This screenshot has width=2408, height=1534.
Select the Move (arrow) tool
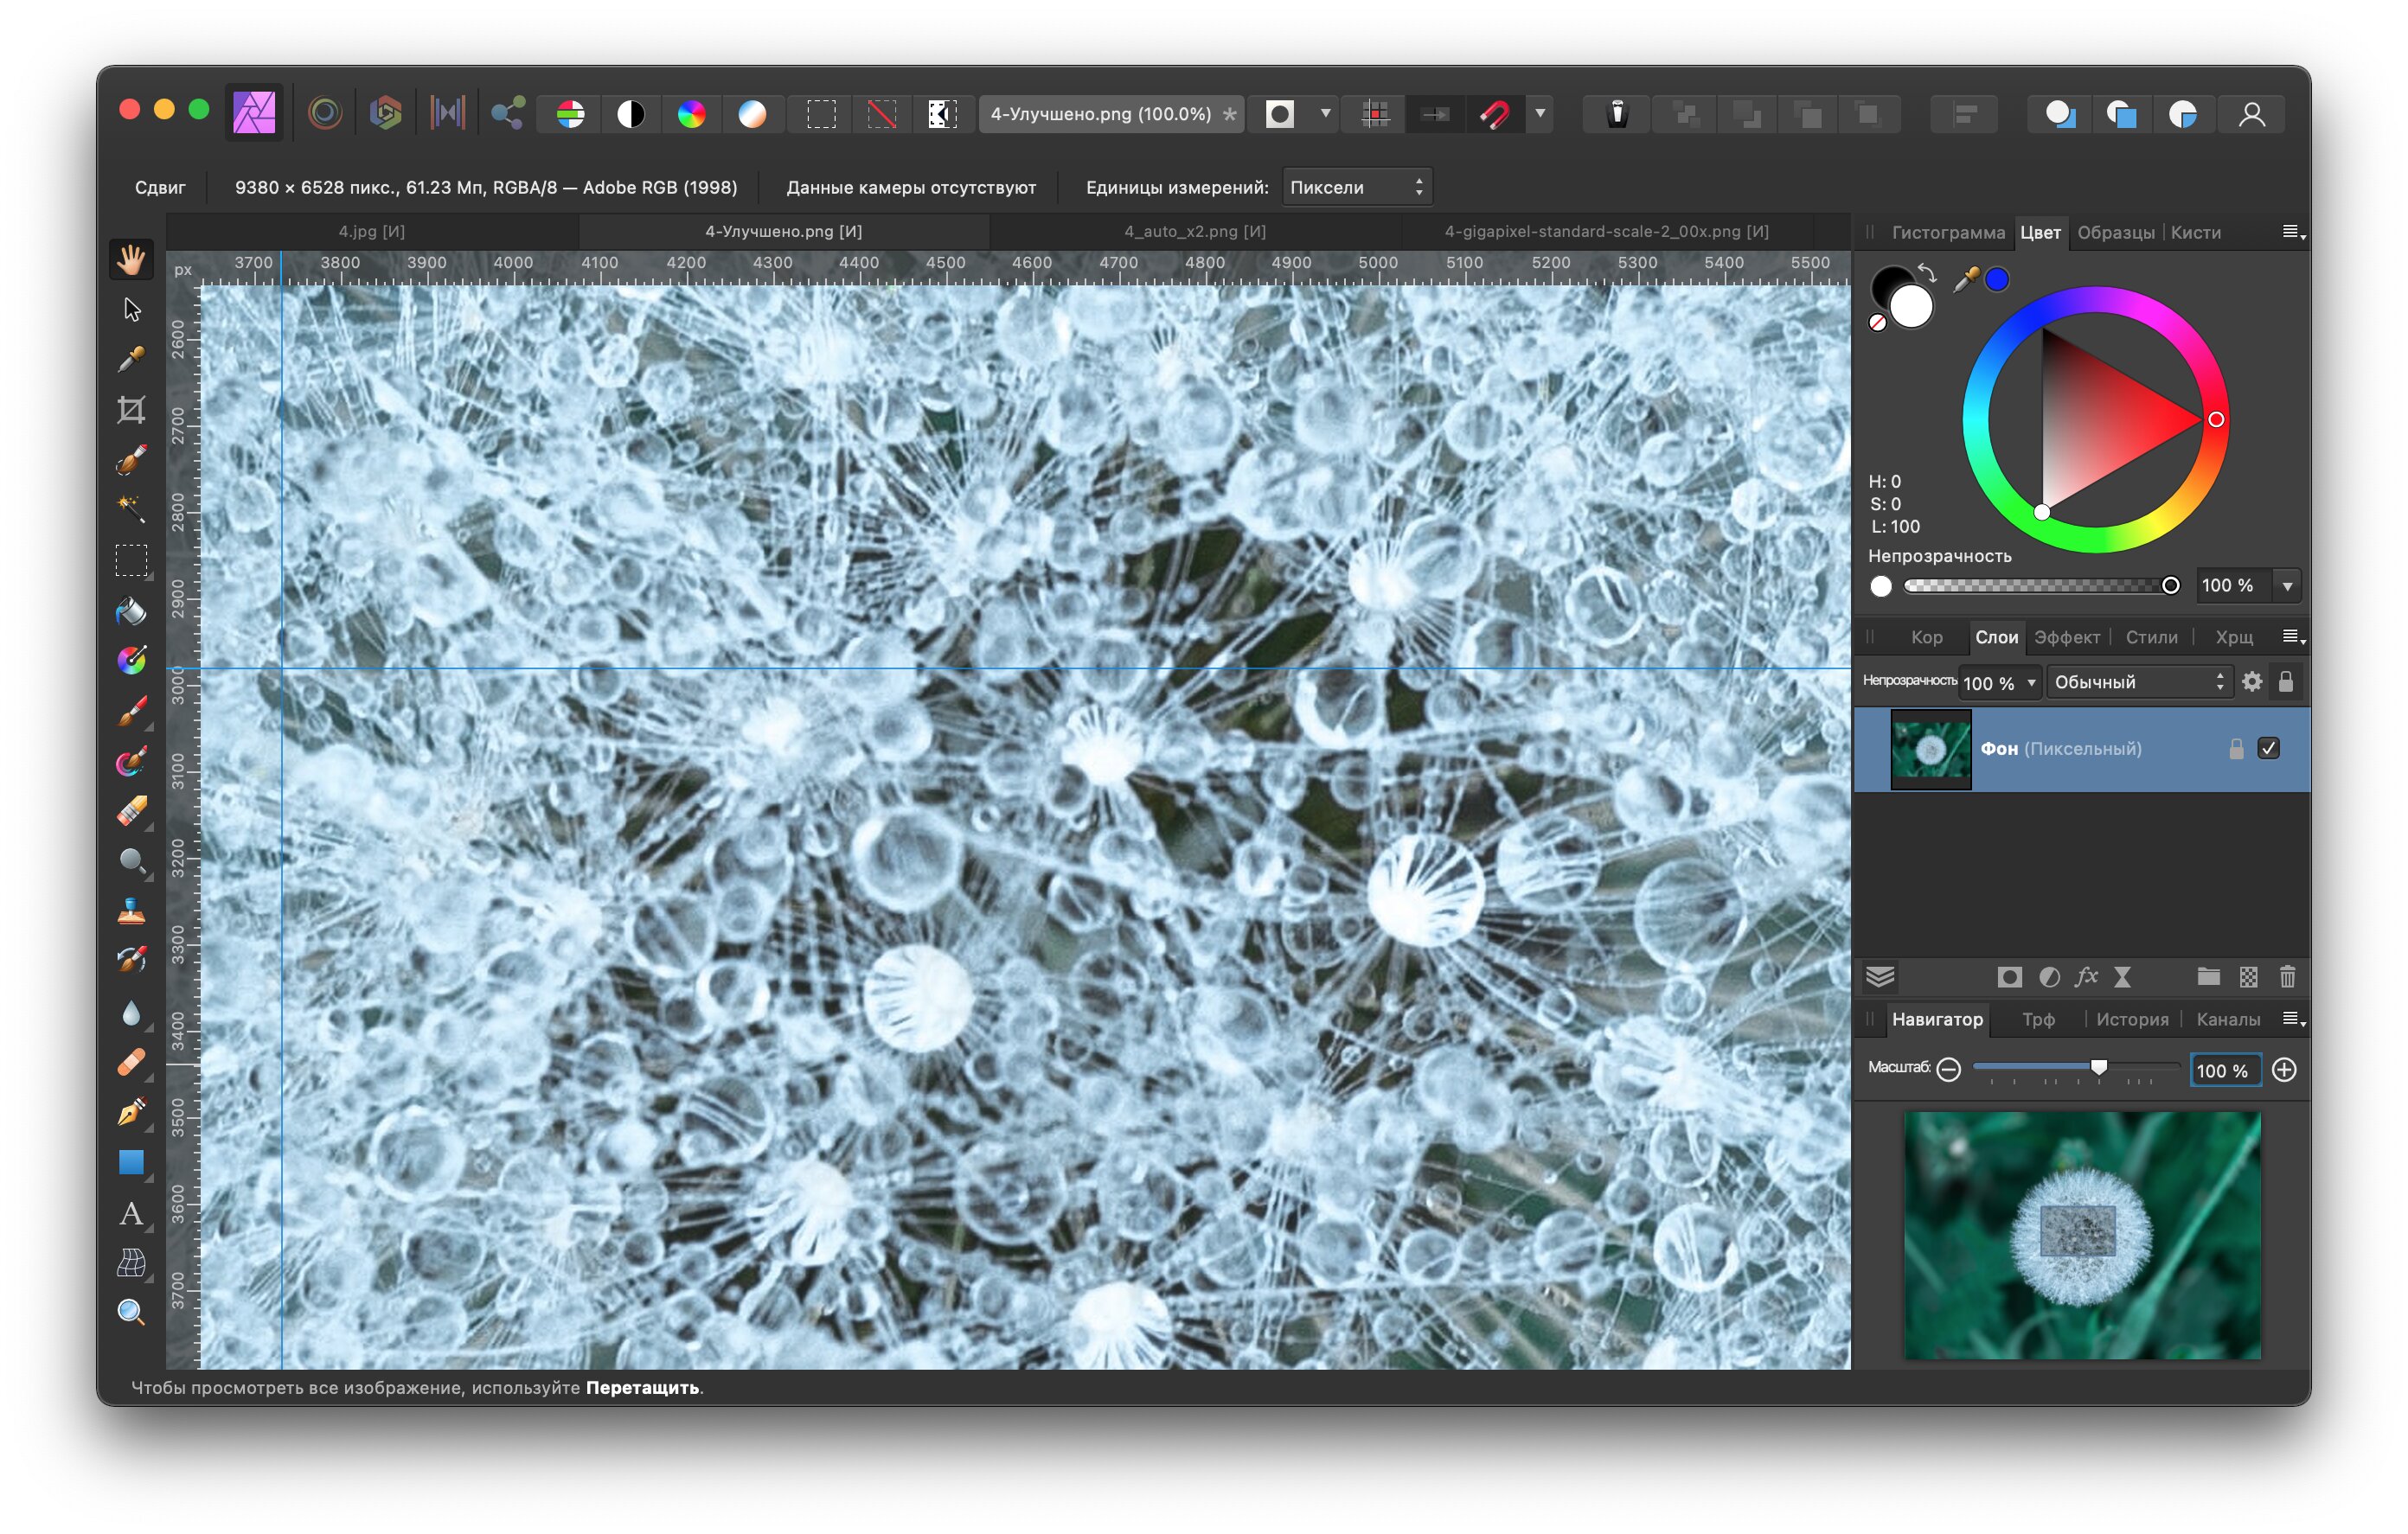point(131,310)
